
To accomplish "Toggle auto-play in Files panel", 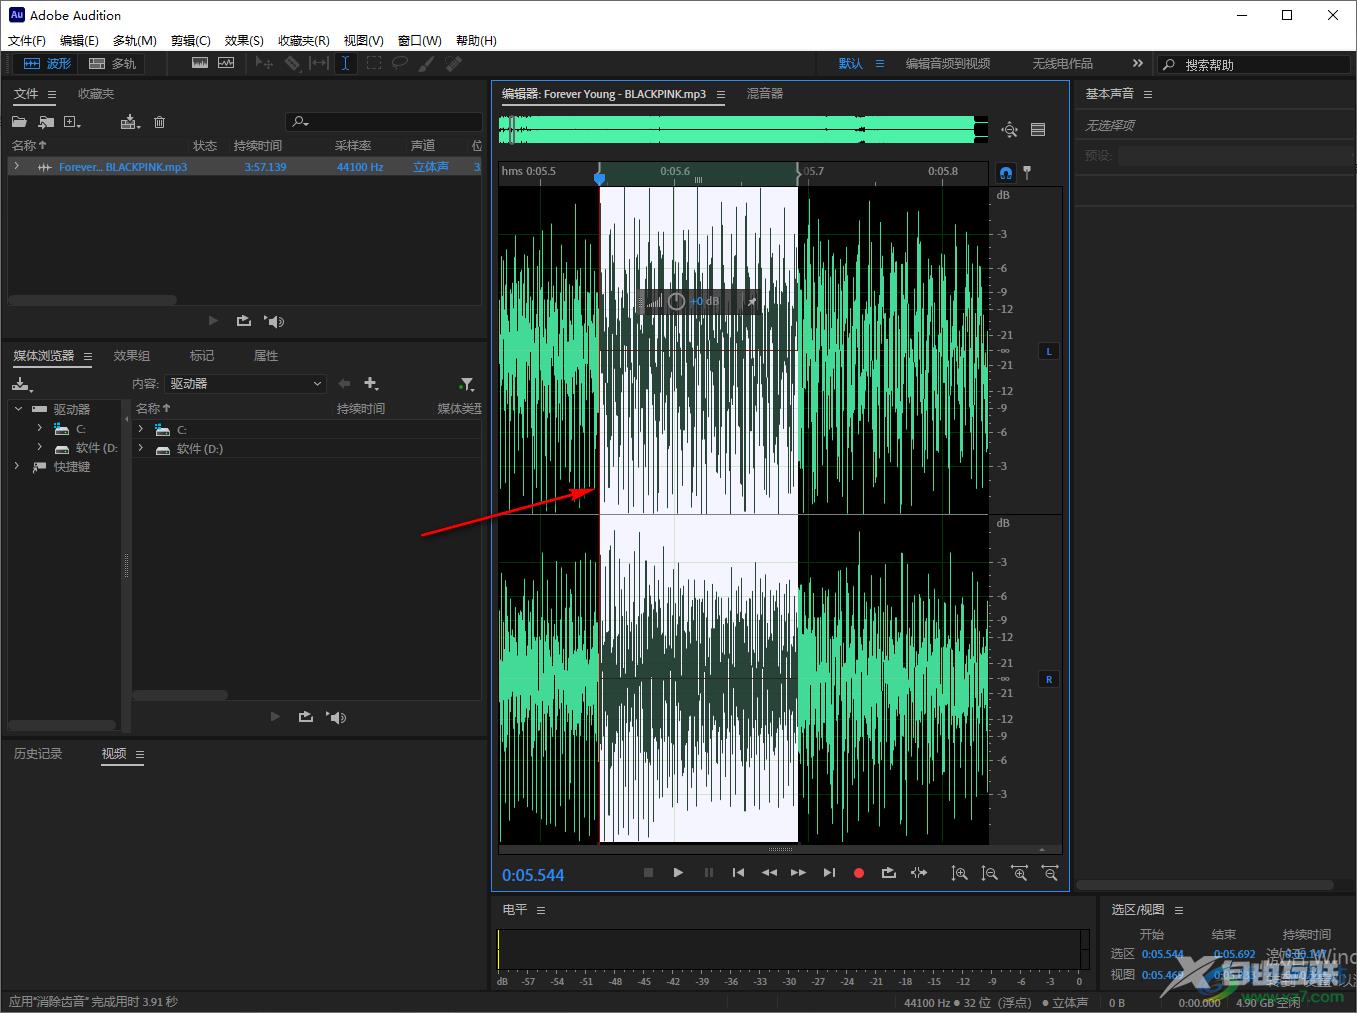I will pyautogui.click(x=274, y=321).
